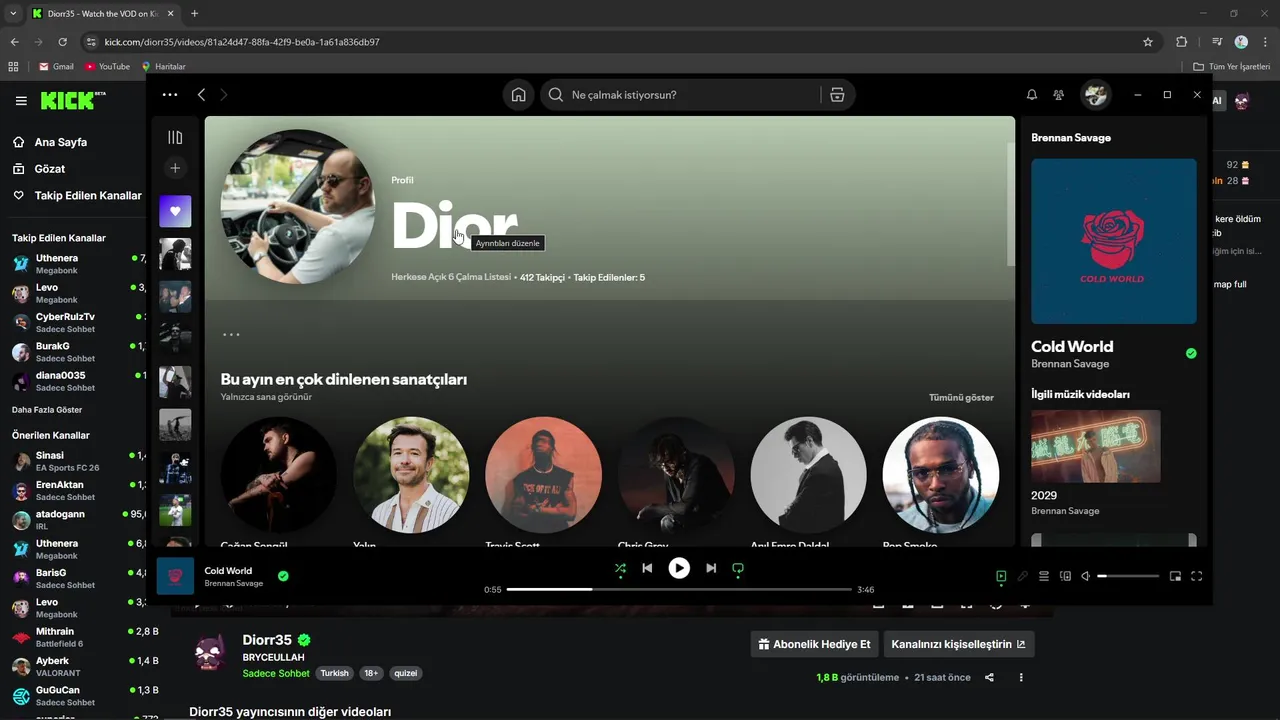
Task: Reload the Kick page in Chrome
Action: (62, 42)
